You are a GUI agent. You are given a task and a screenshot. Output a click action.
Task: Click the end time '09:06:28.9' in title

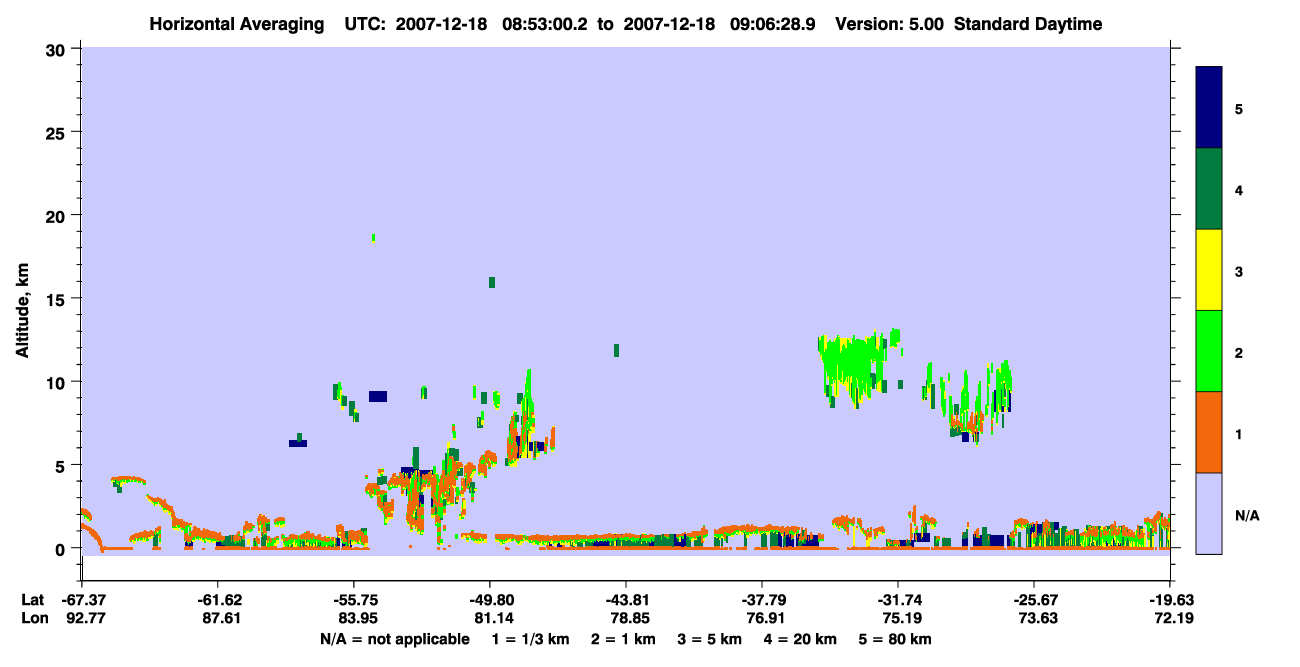click(772, 24)
